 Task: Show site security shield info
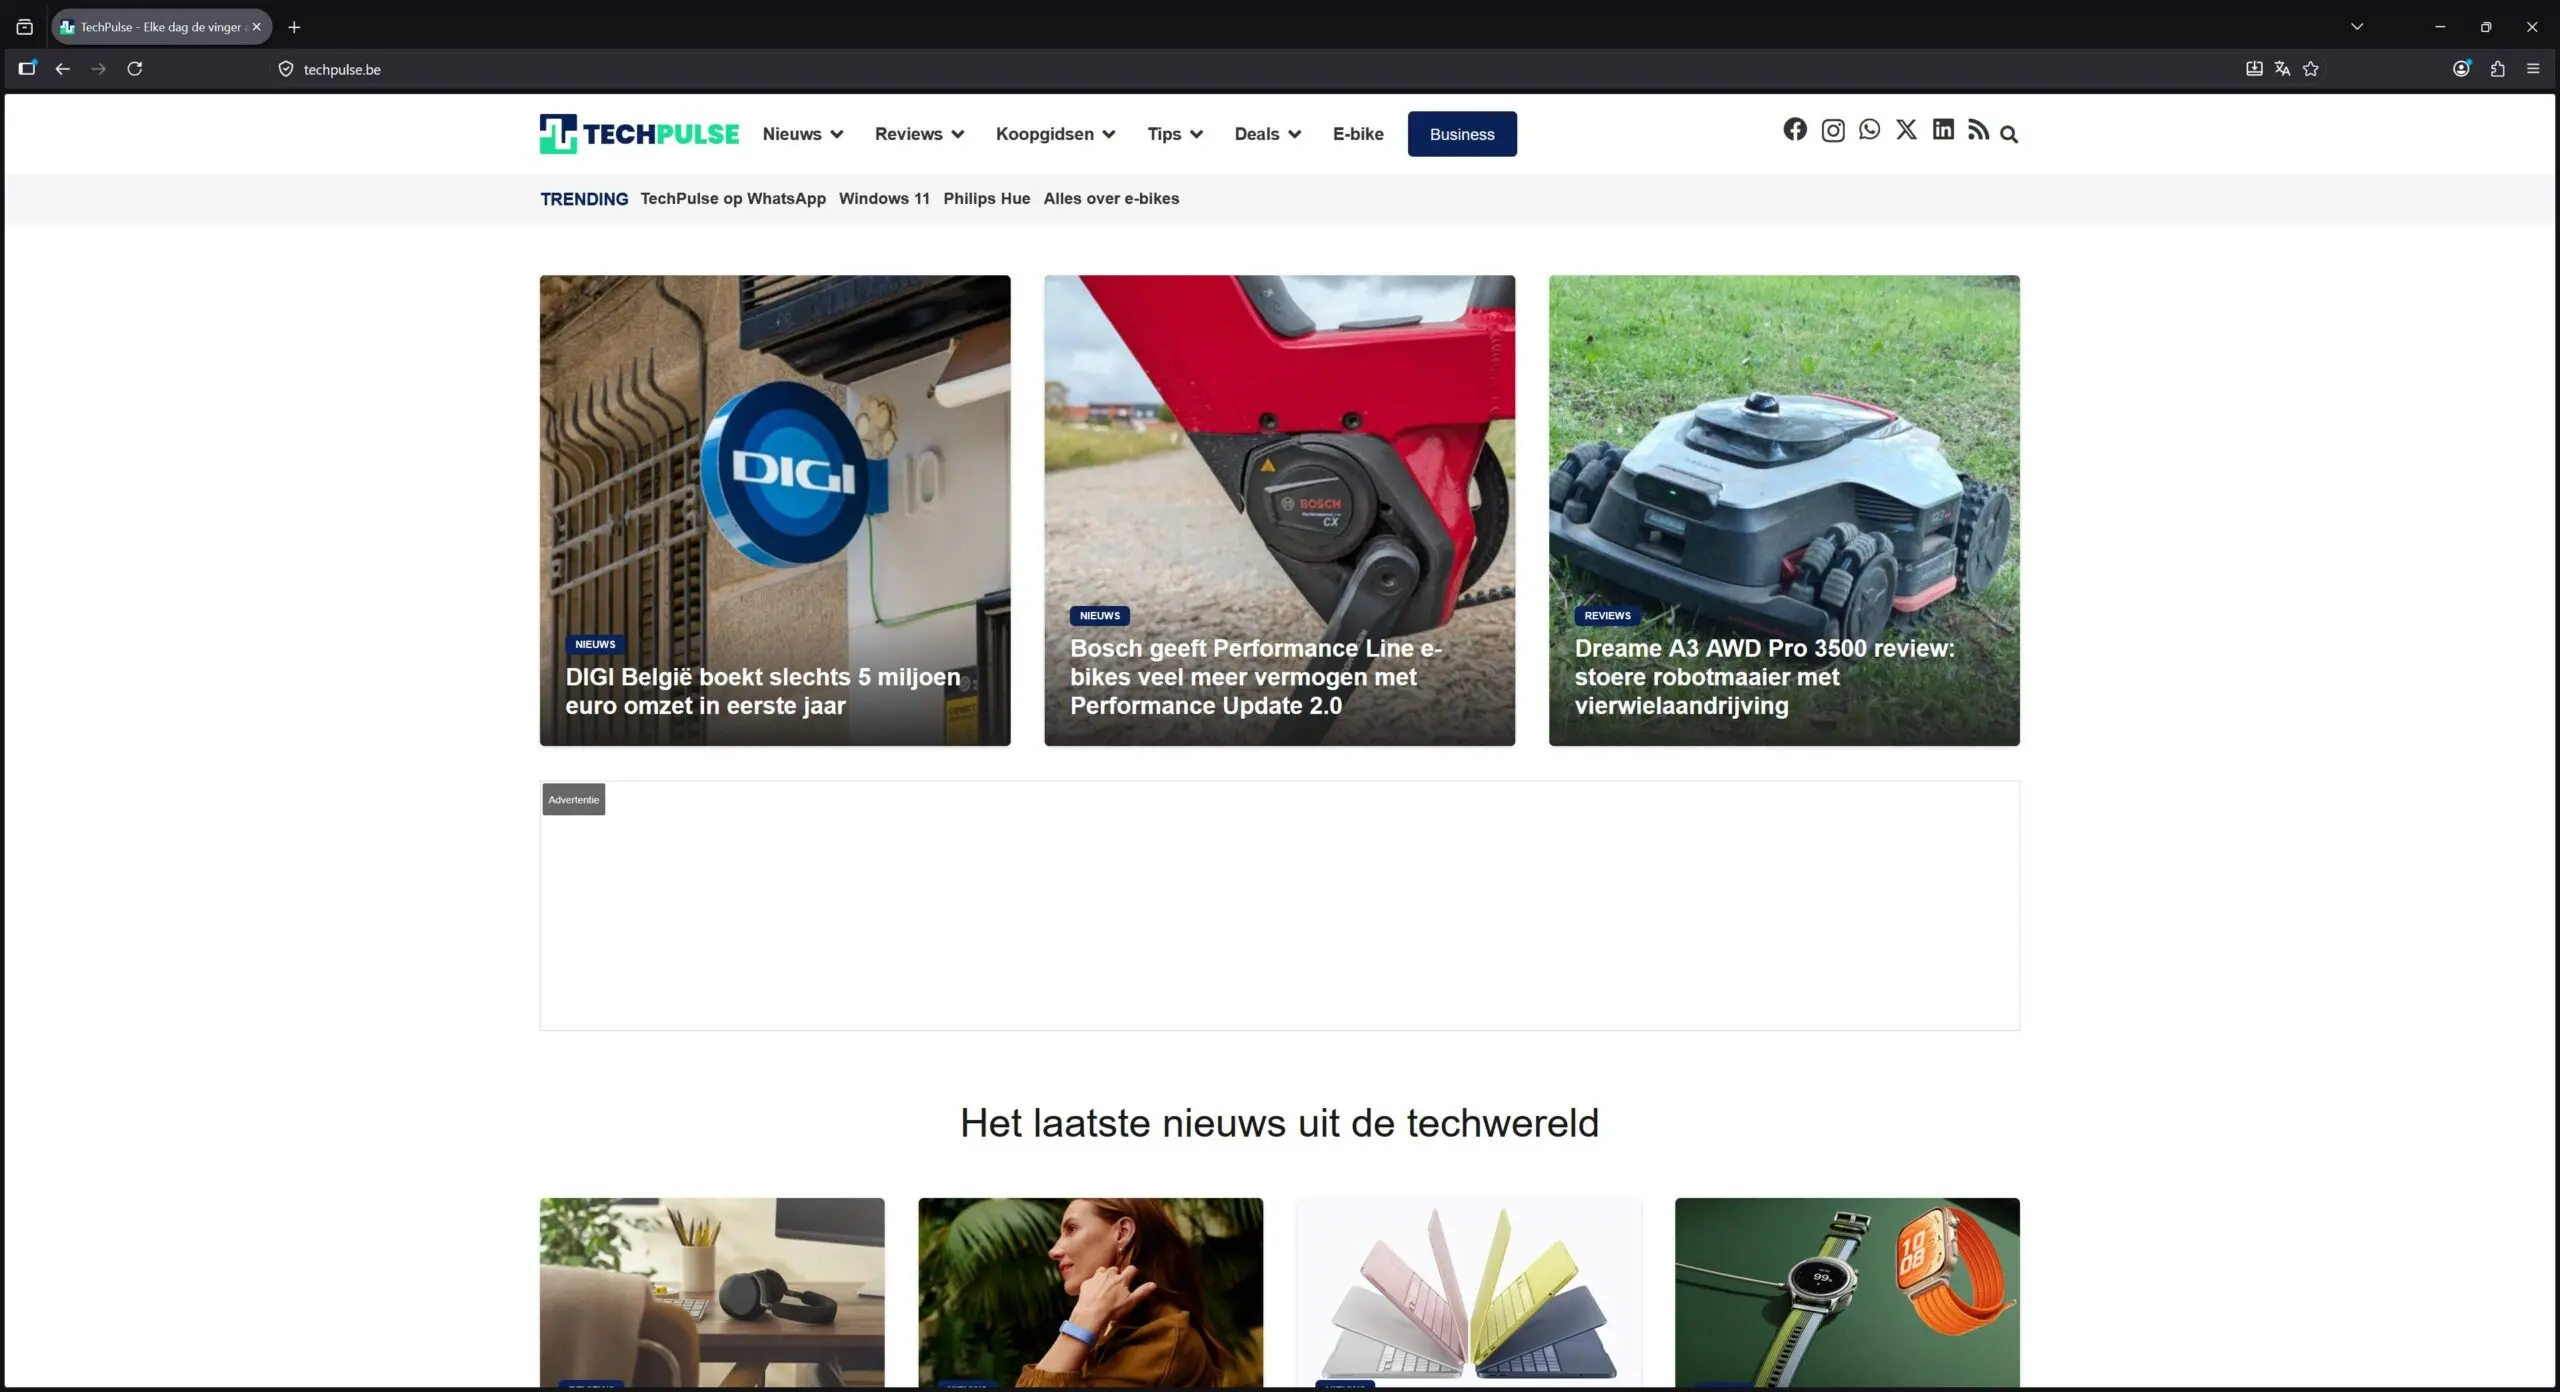tap(286, 69)
